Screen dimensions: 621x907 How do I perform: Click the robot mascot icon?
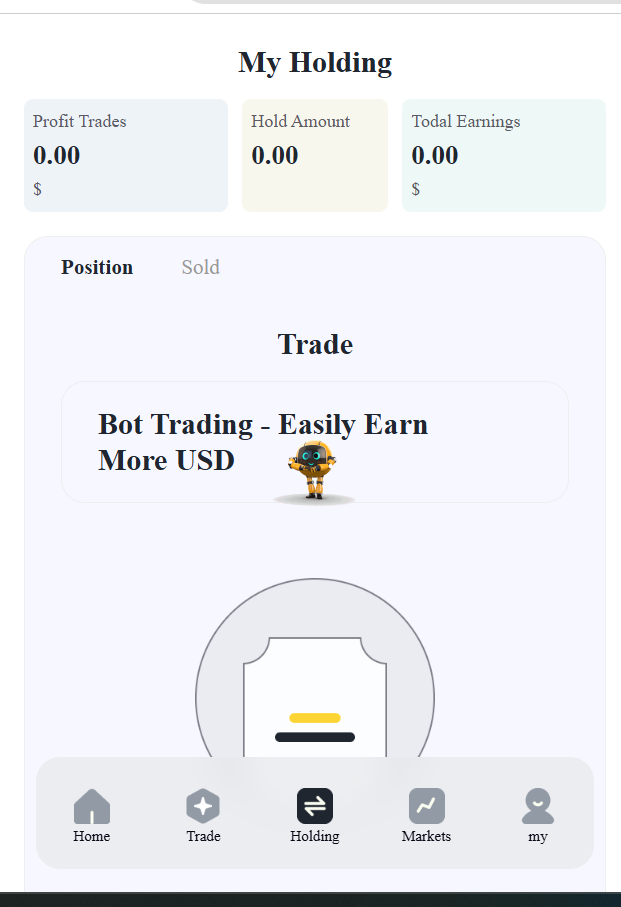pyautogui.click(x=314, y=470)
